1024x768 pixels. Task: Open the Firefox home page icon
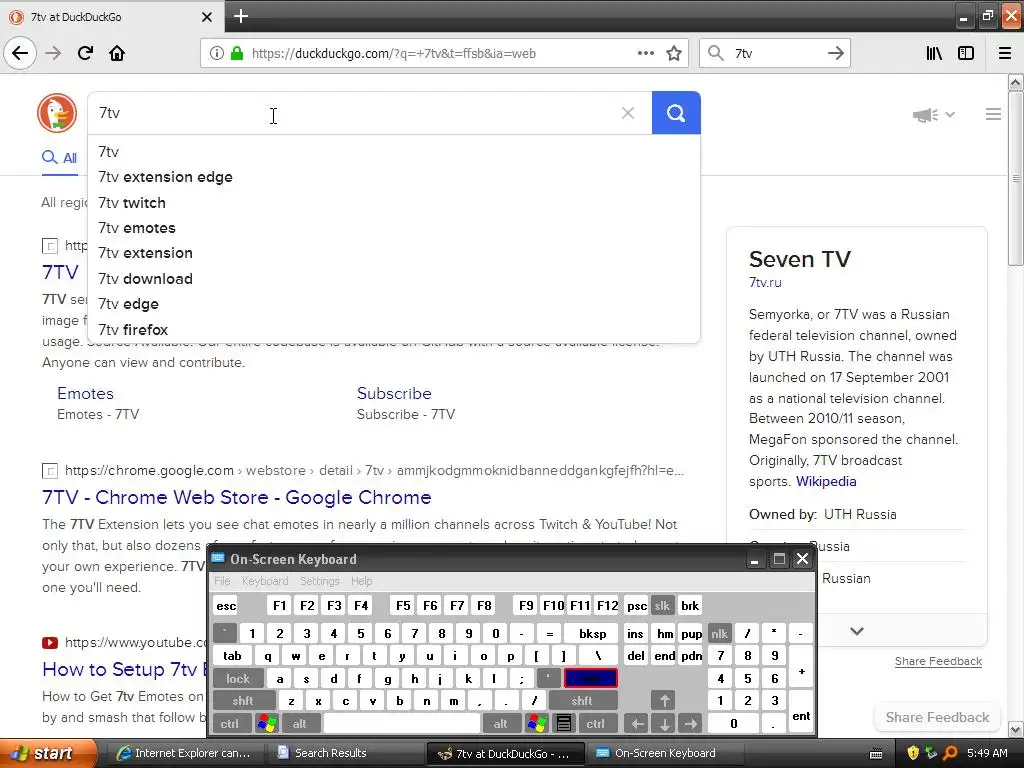[117, 53]
